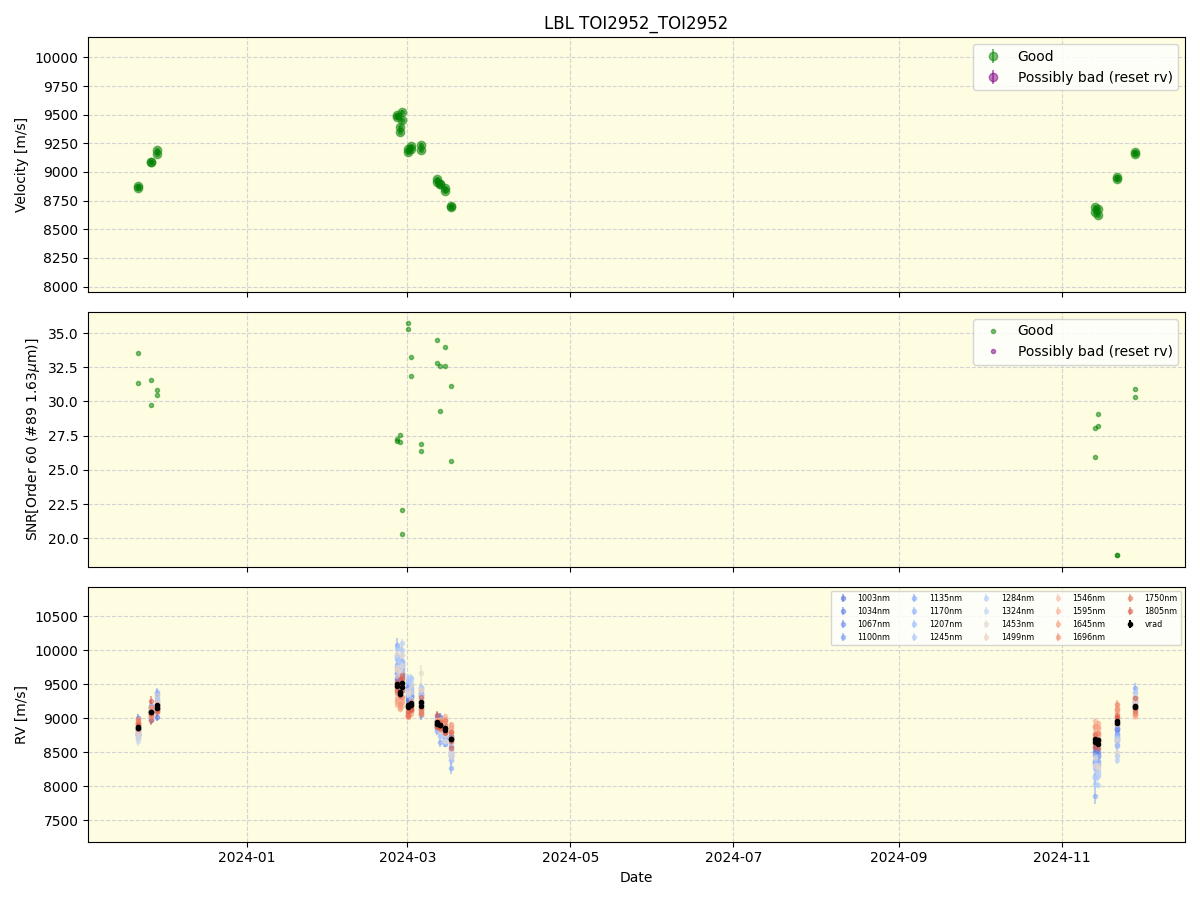Click the purple marker in velocity panel legend
The width and height of the screenshot is (1200, 900).
click(993, 77)
